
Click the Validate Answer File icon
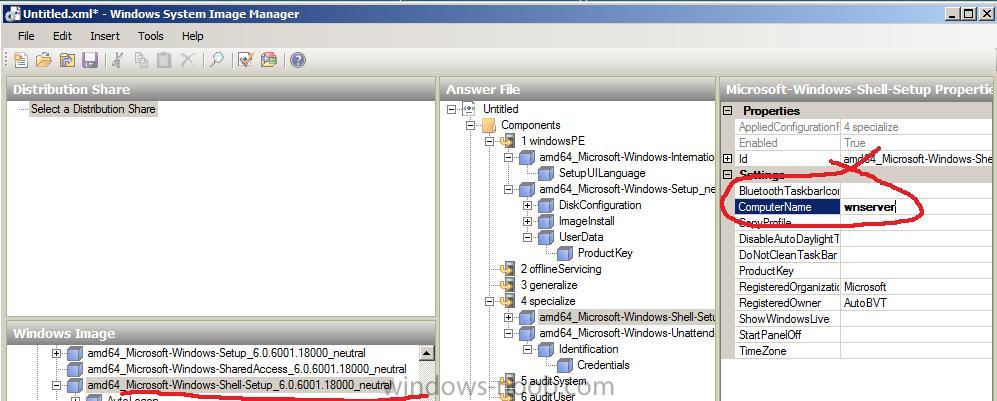(x=245, y=60)
